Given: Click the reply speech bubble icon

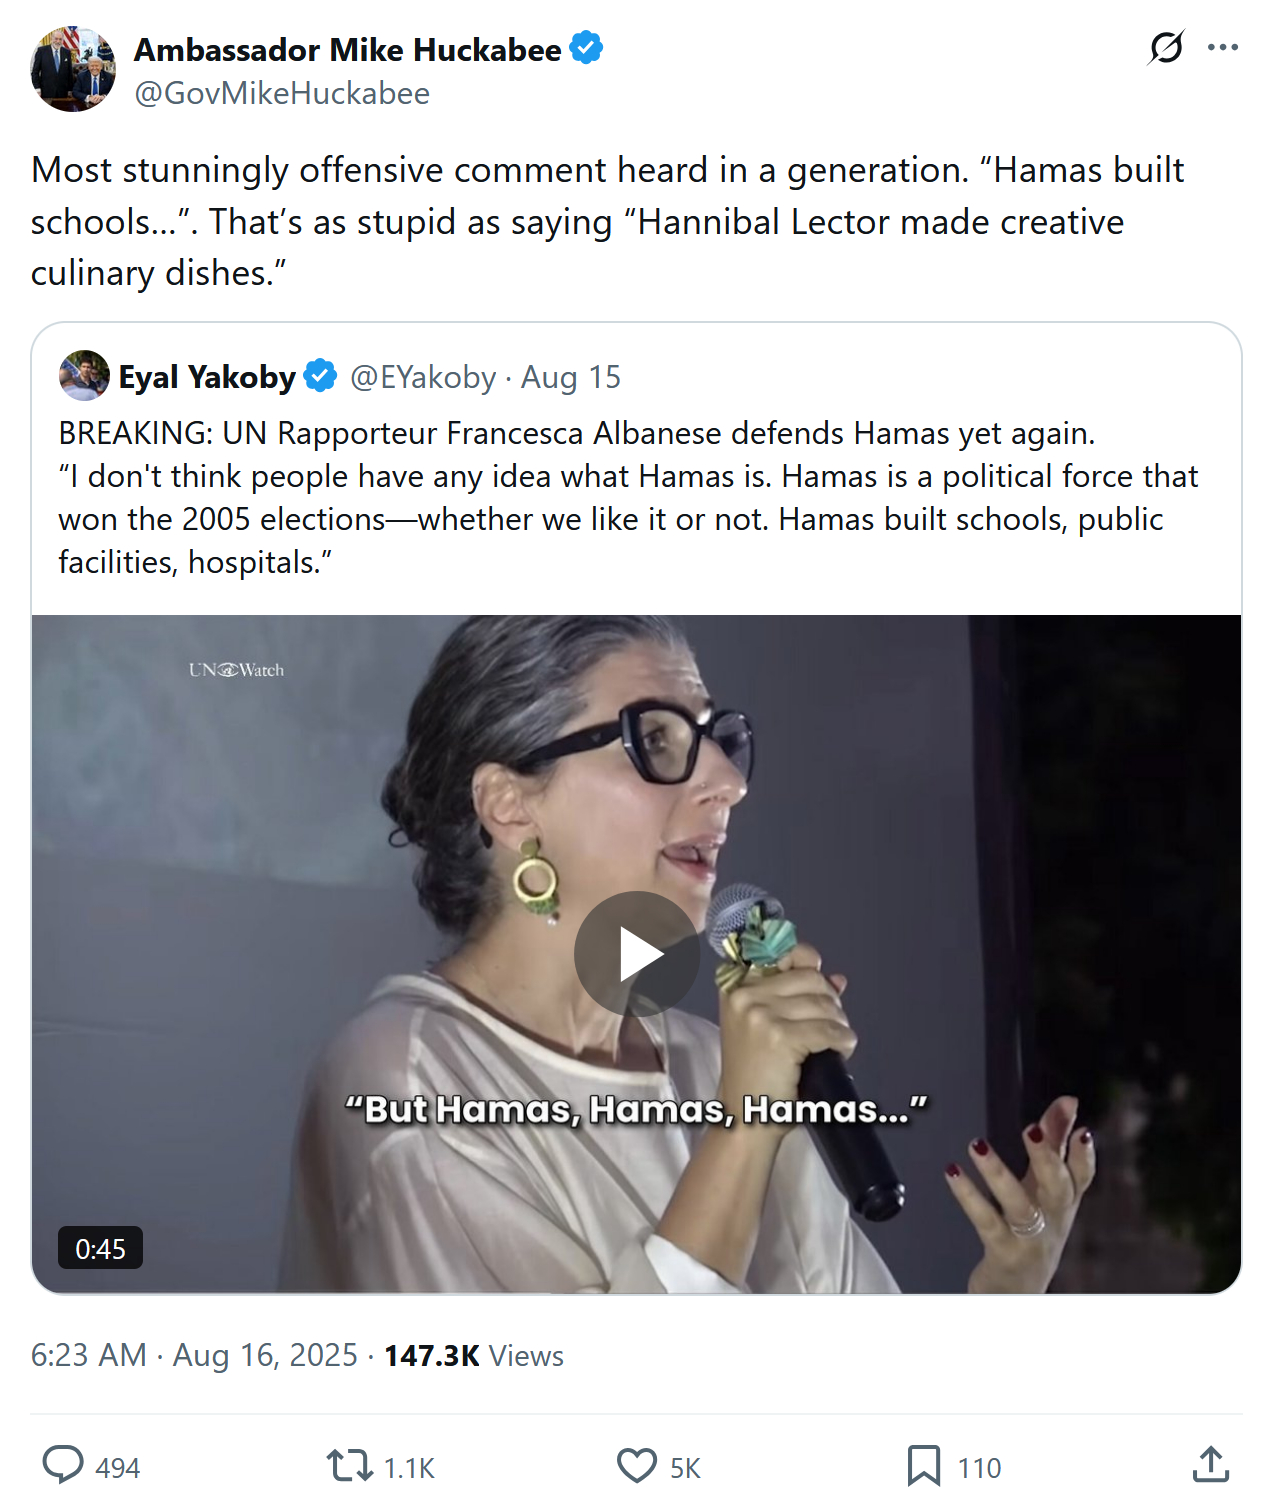Looking at the screenshot, I should click(63, 1465).
